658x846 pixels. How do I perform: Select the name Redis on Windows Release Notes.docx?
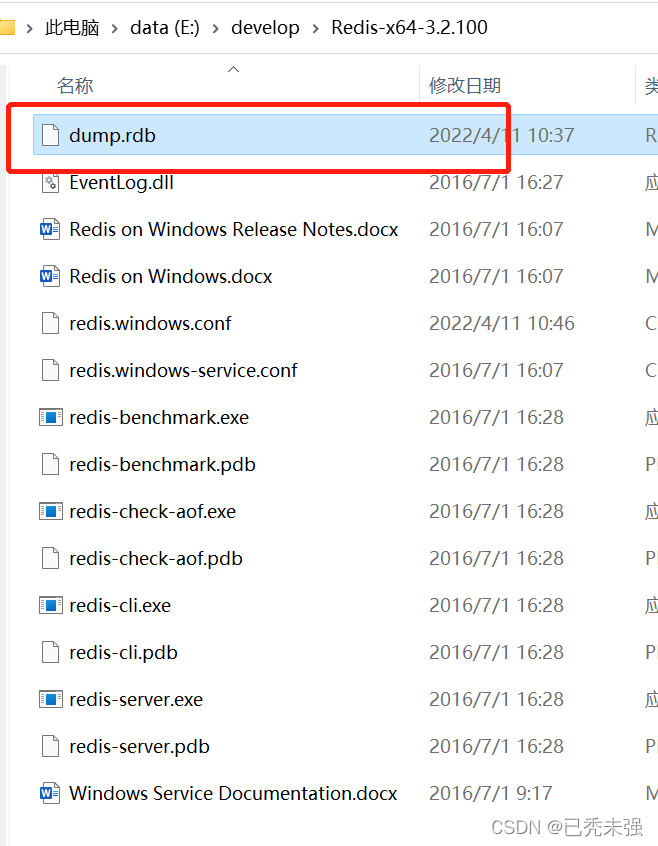tap(234, 229)
